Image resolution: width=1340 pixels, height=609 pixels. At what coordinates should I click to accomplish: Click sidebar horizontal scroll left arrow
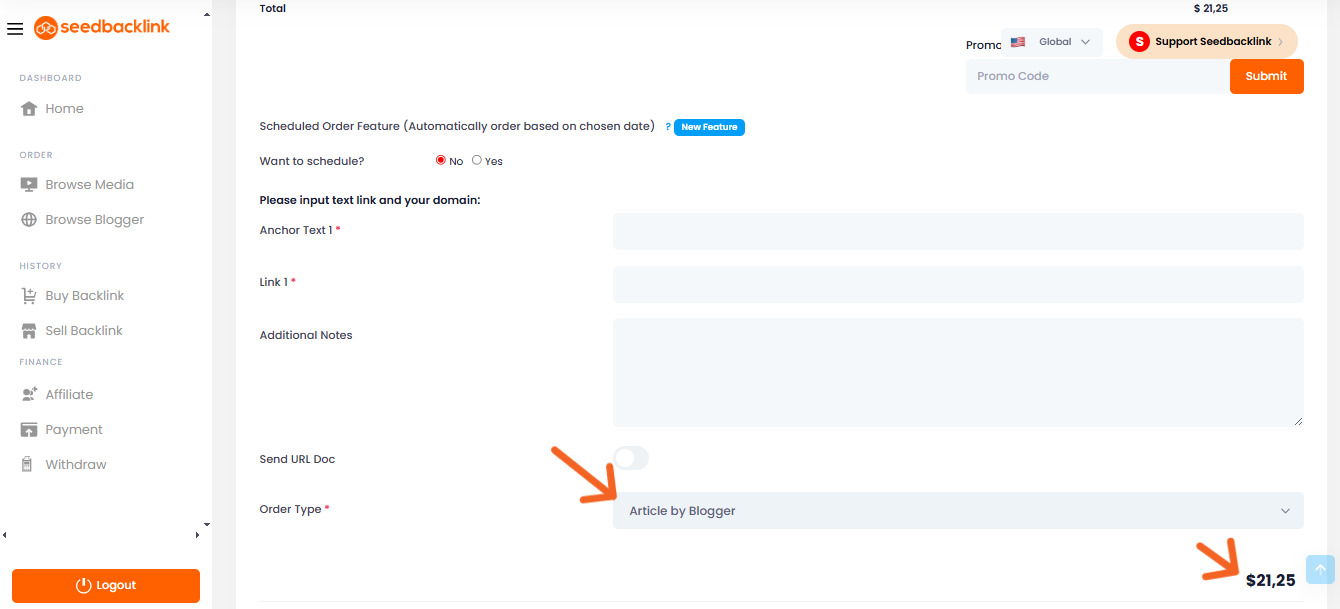point(5,536)
